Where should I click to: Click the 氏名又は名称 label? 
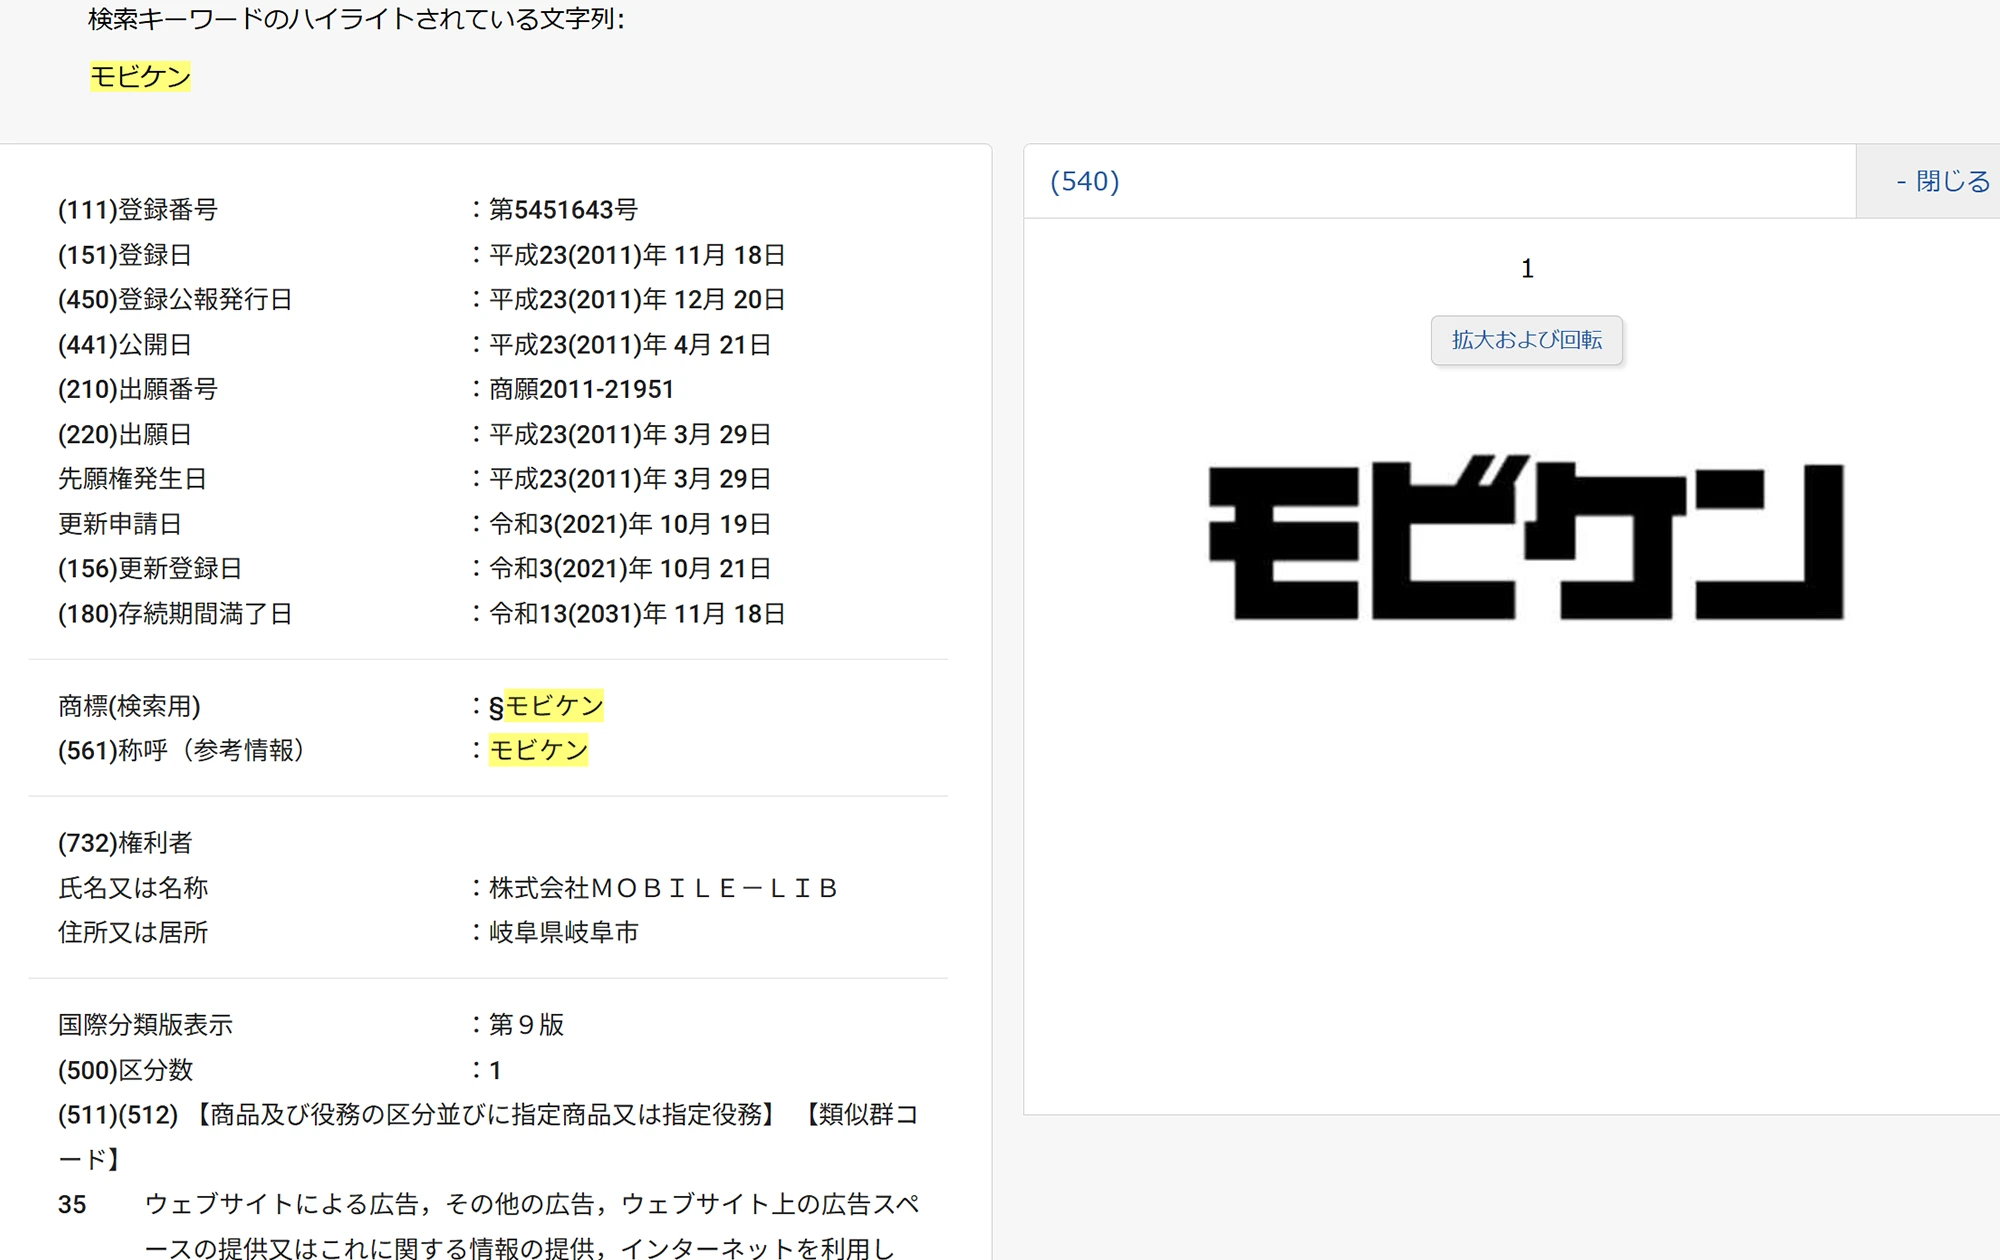click(133, 888)
